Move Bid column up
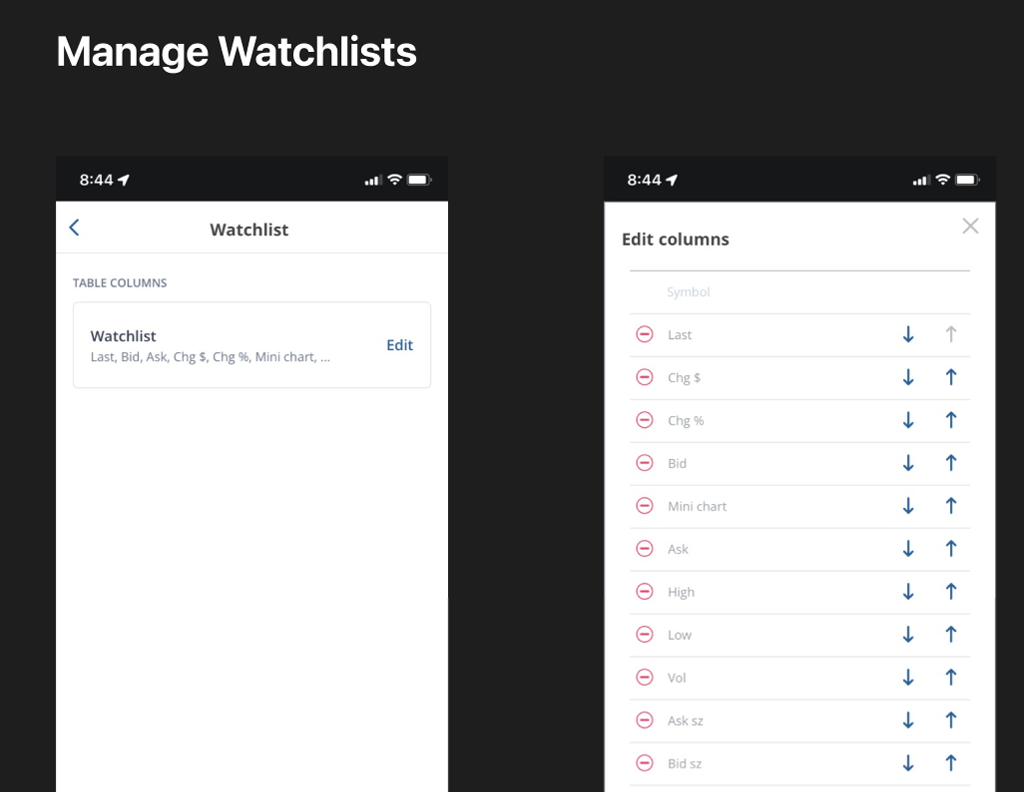This screenshot has height=792, width=1024. tap(951, 463)
